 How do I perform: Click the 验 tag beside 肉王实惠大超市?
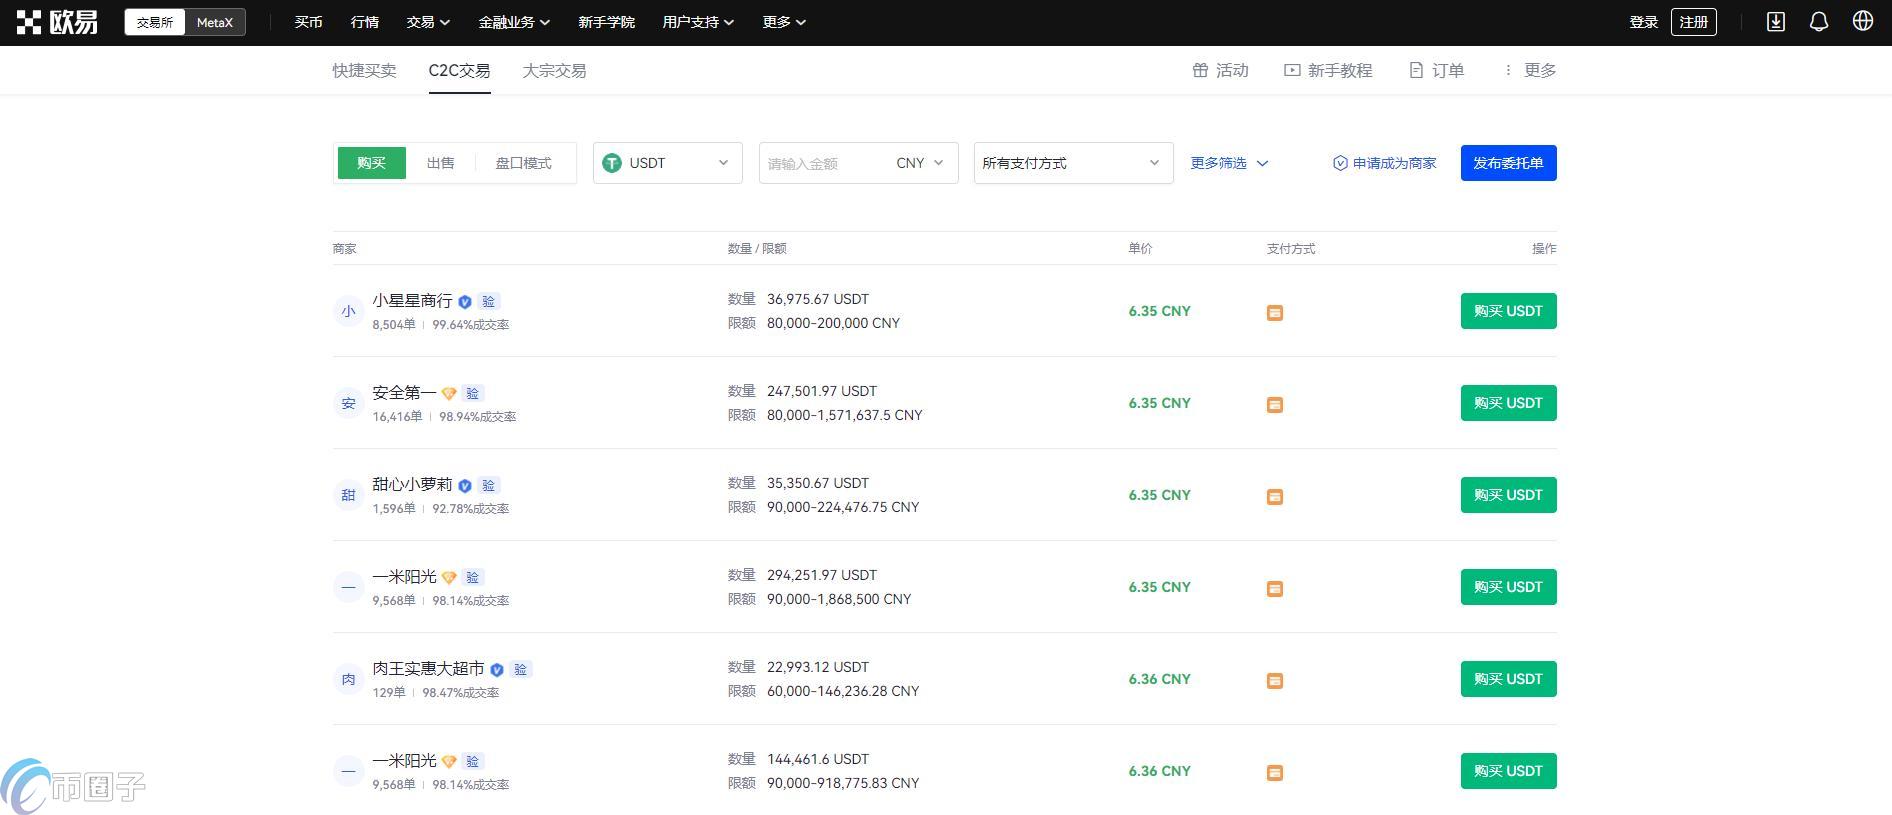pos(521,669)
